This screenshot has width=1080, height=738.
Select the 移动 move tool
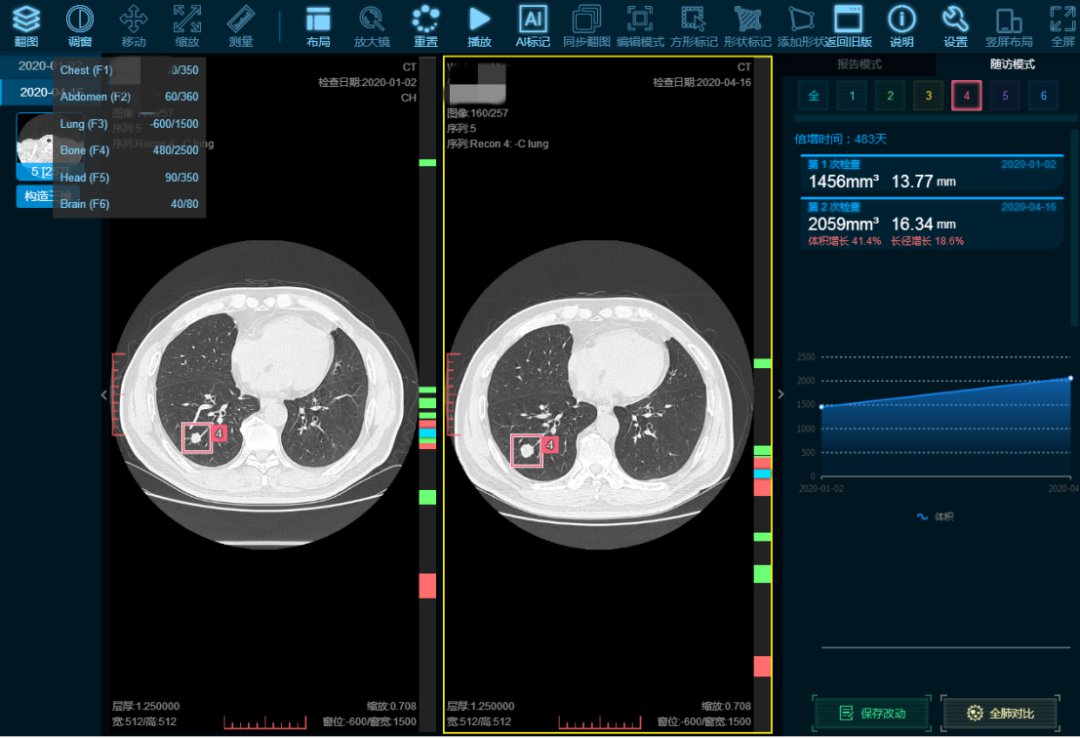click(134, 25)
